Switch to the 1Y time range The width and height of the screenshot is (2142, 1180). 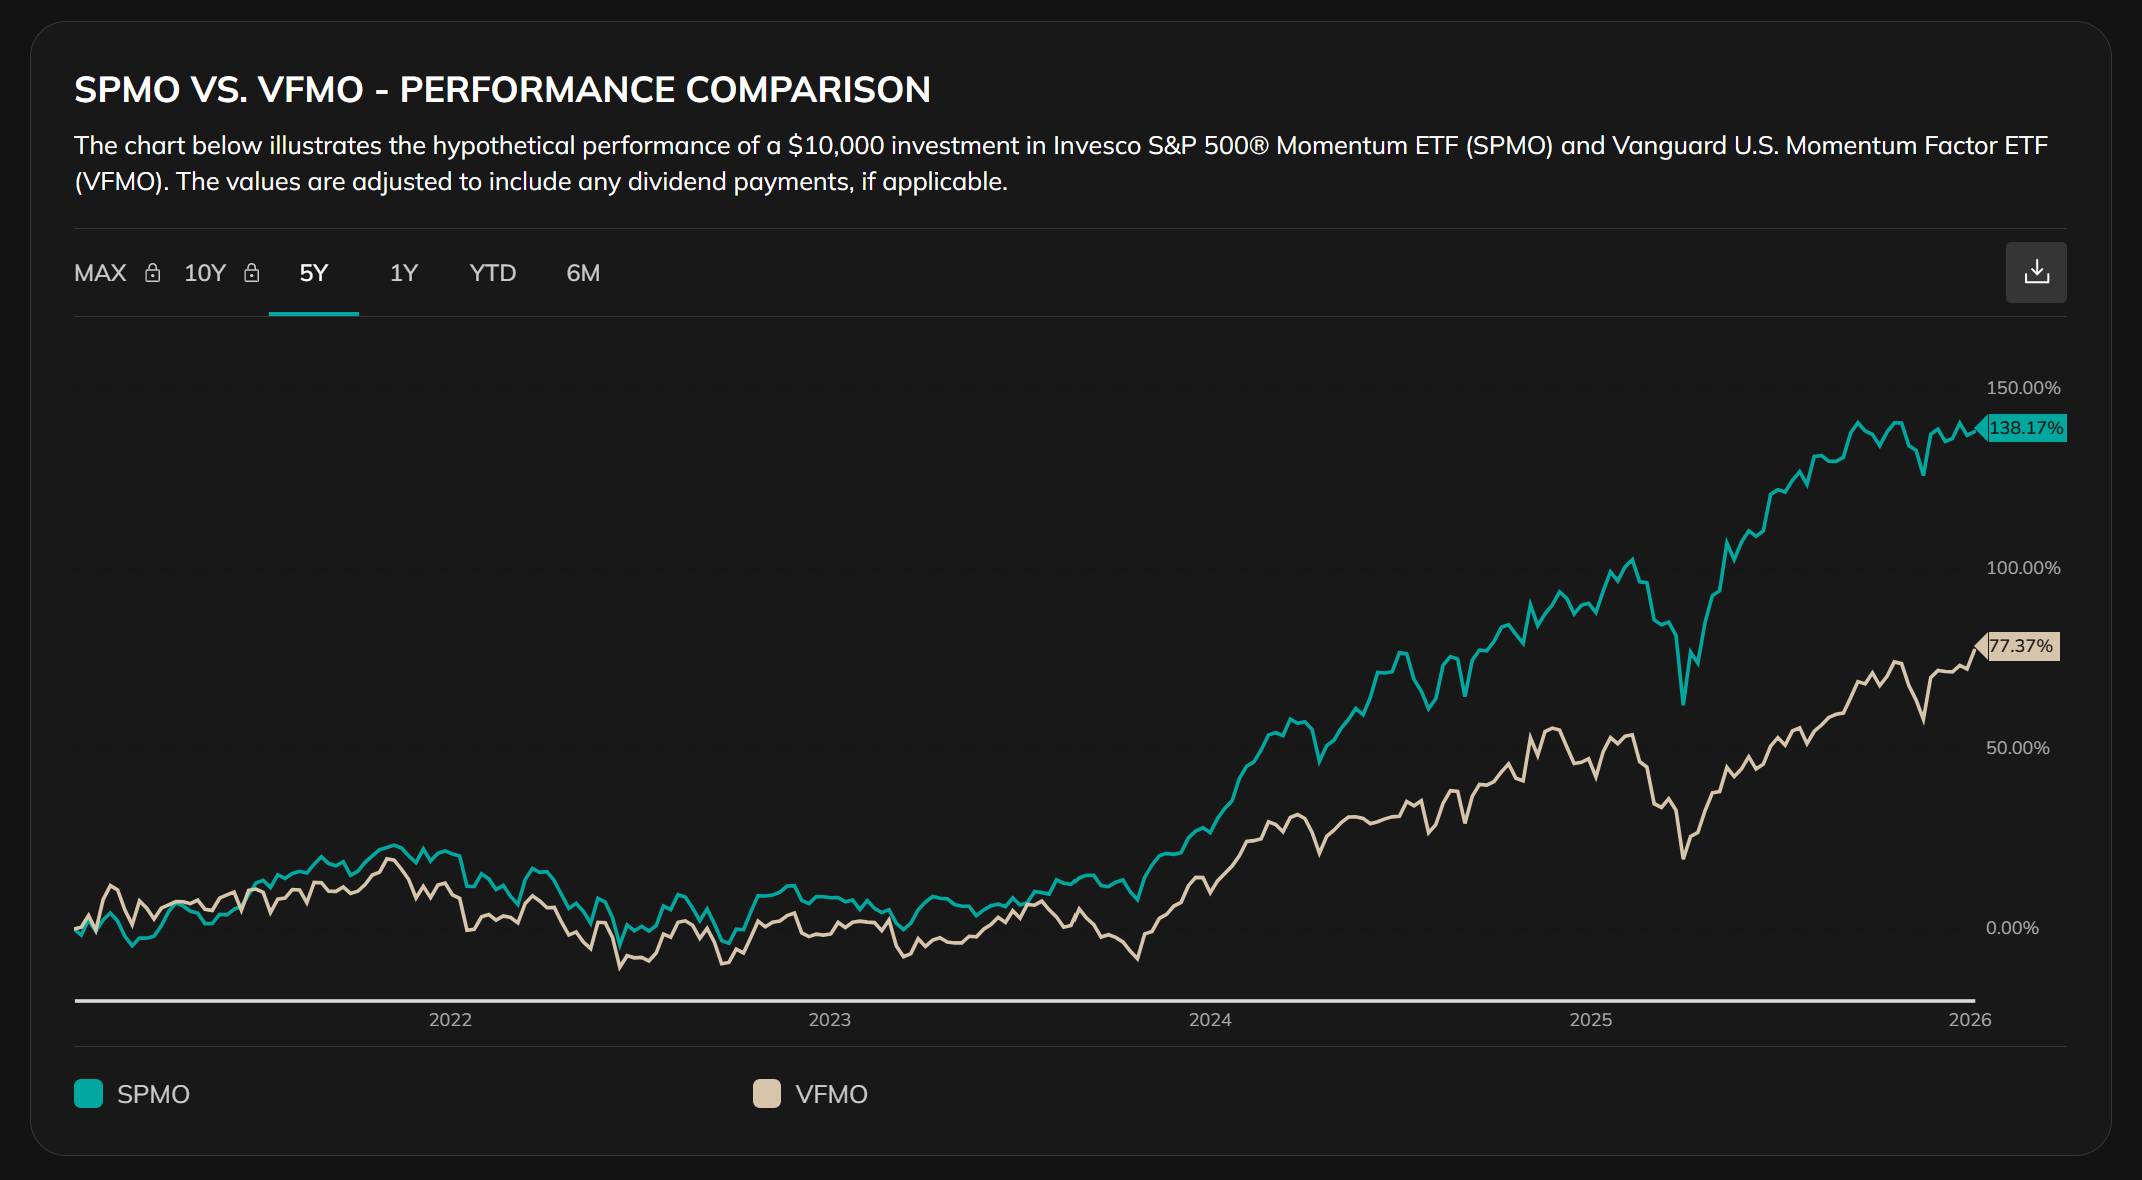(403, 273)
